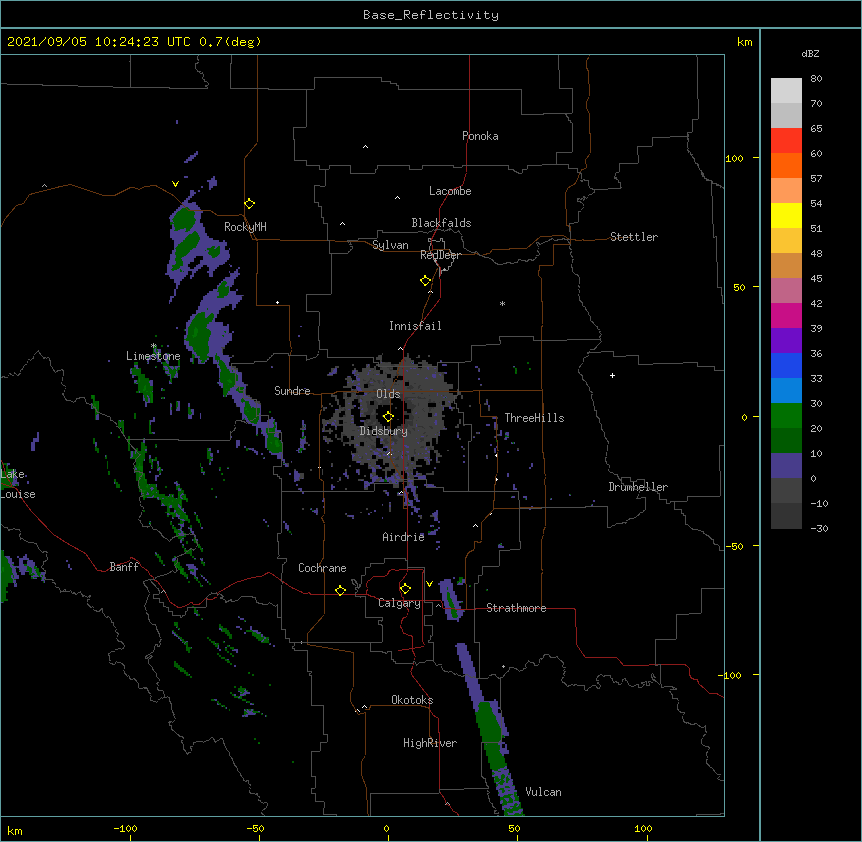Click the Base_Reflectivity title

point(431,15)
